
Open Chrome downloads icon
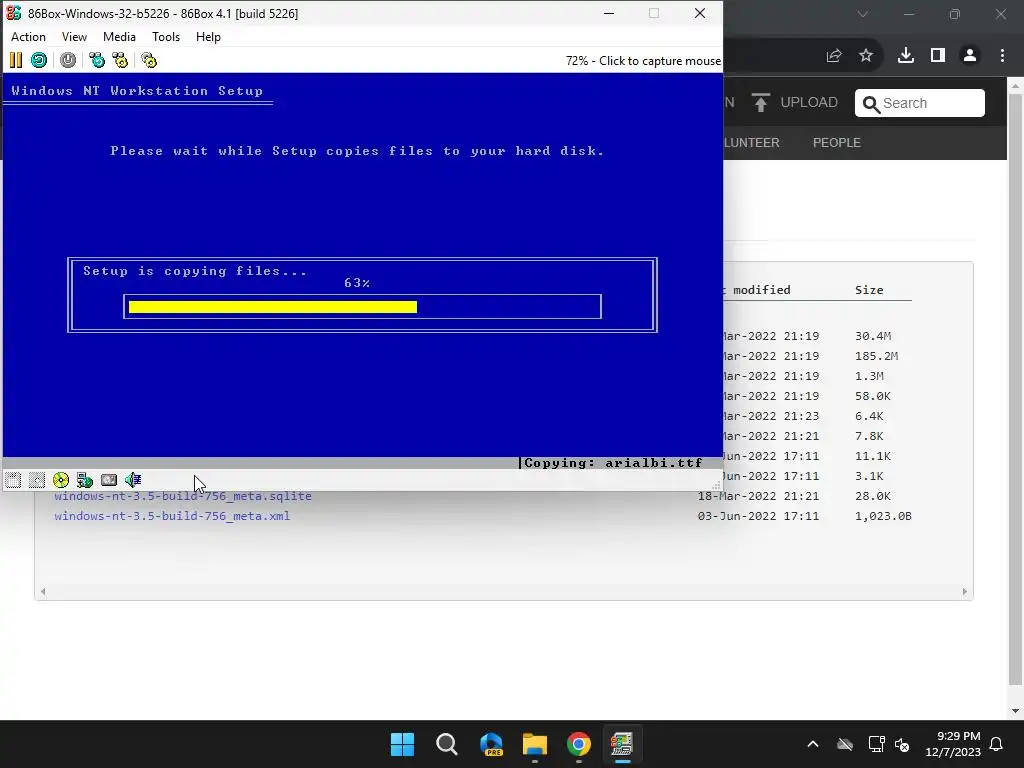pyautogui.click(x=906, y=56)
